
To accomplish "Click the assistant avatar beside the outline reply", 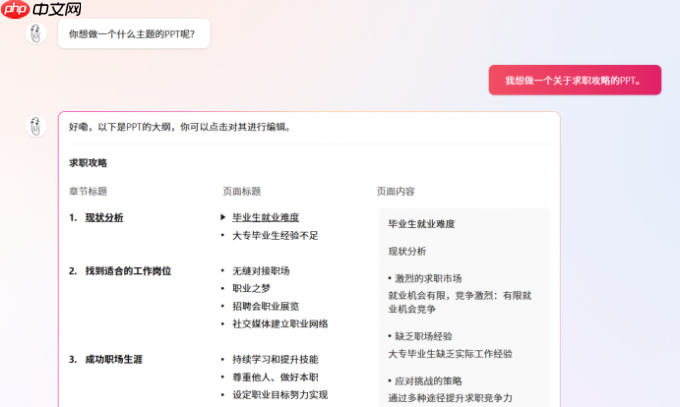I will (x=36, y=126).
